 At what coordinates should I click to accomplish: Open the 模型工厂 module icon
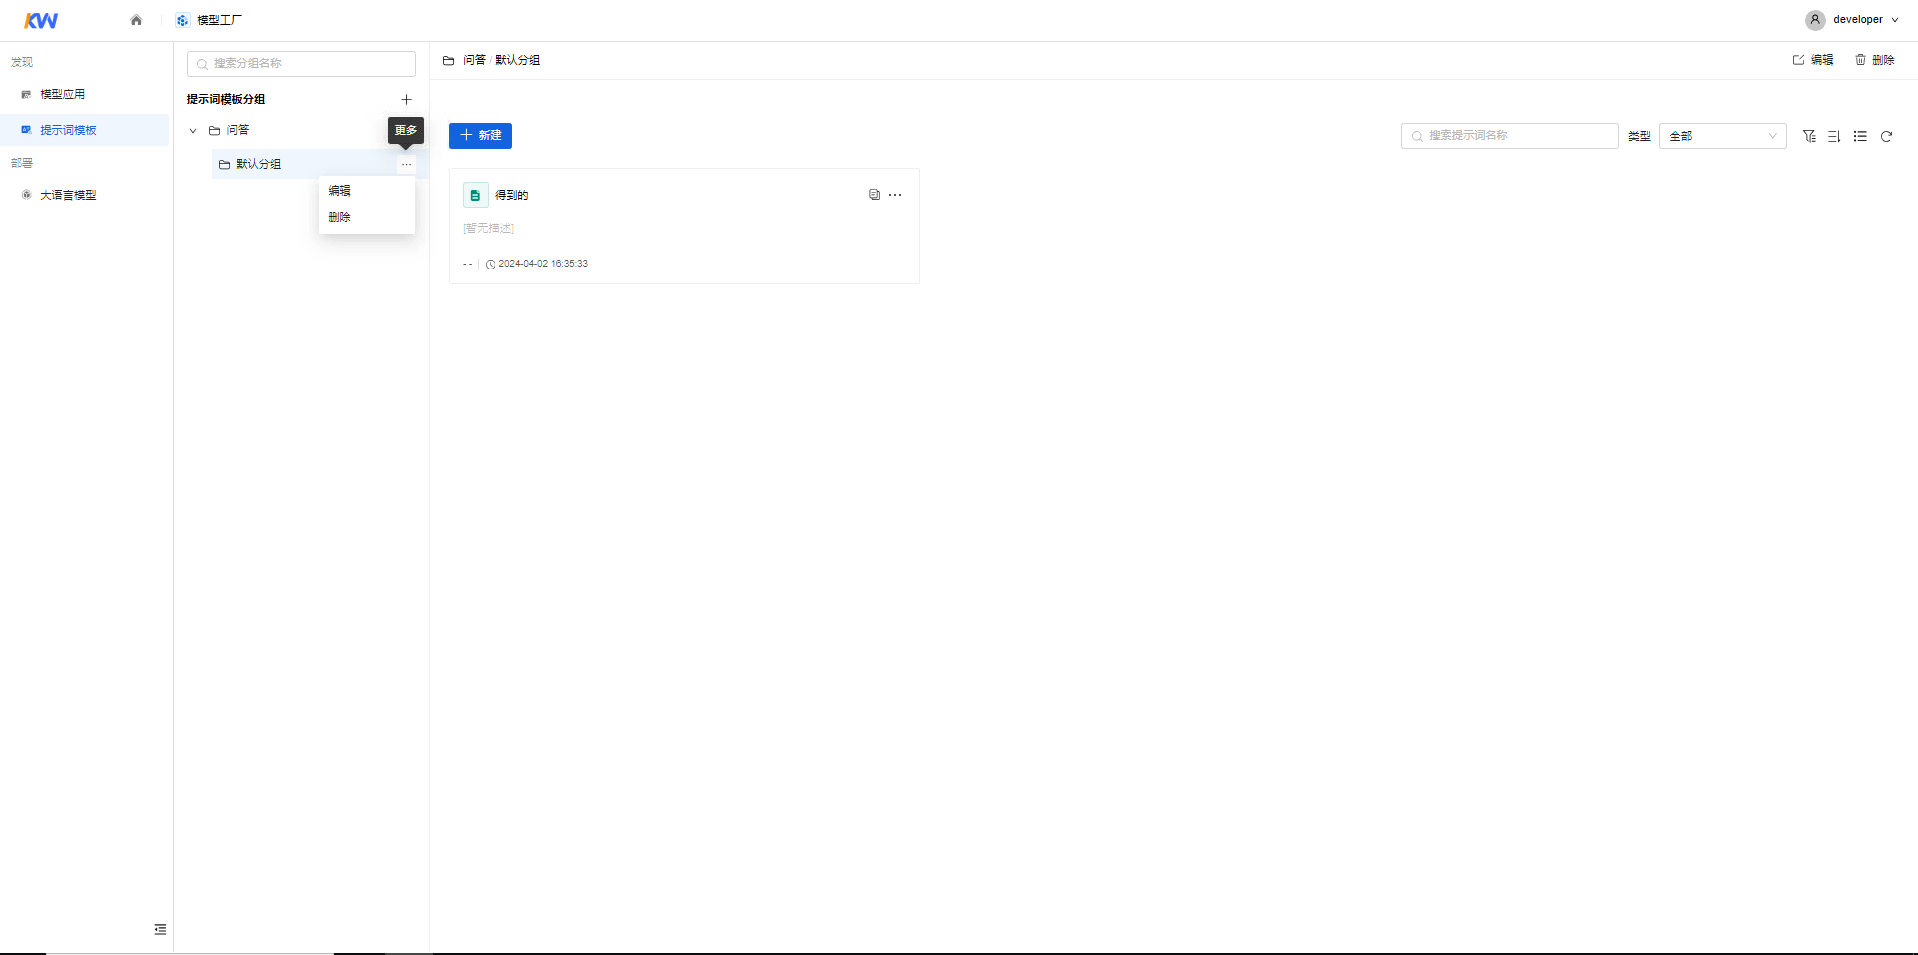(182, 20)
